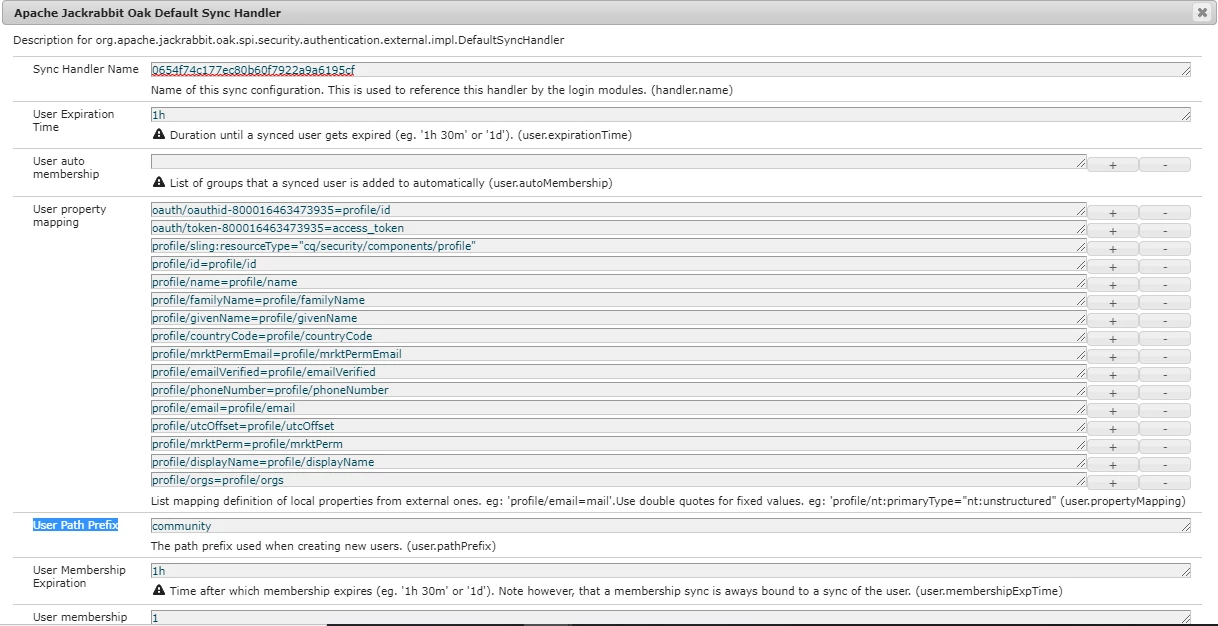The image size is (1218, 626).
Task: Add a row after profile/email mapping
Action: coord(1113,411)
